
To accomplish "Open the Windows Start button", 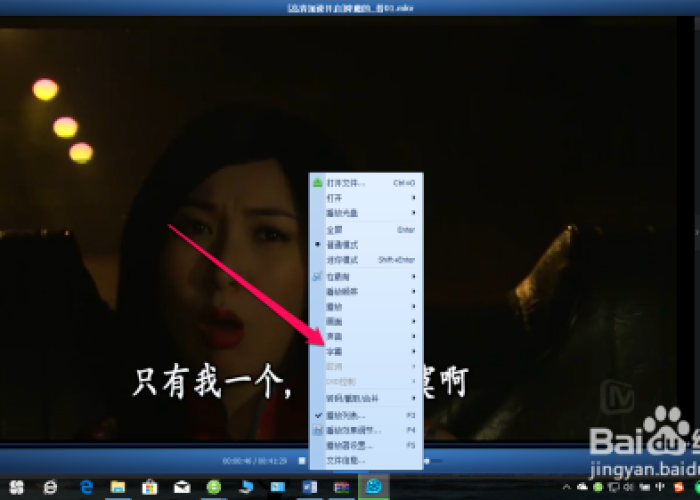I will (x=17, y=487).
